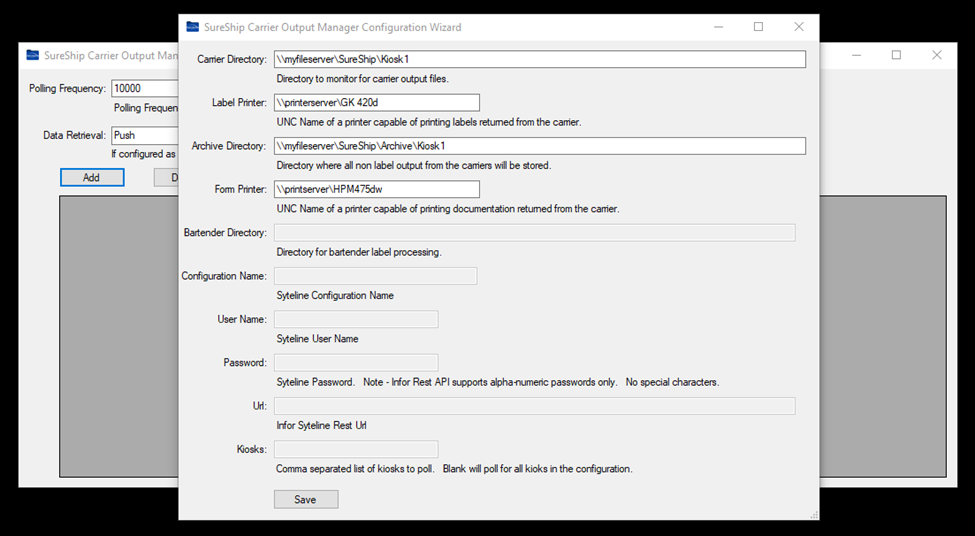The height and width of the screenshot is (536, 975).
Task: Select the Label Printer text box
Action: (x=377, y=103)
